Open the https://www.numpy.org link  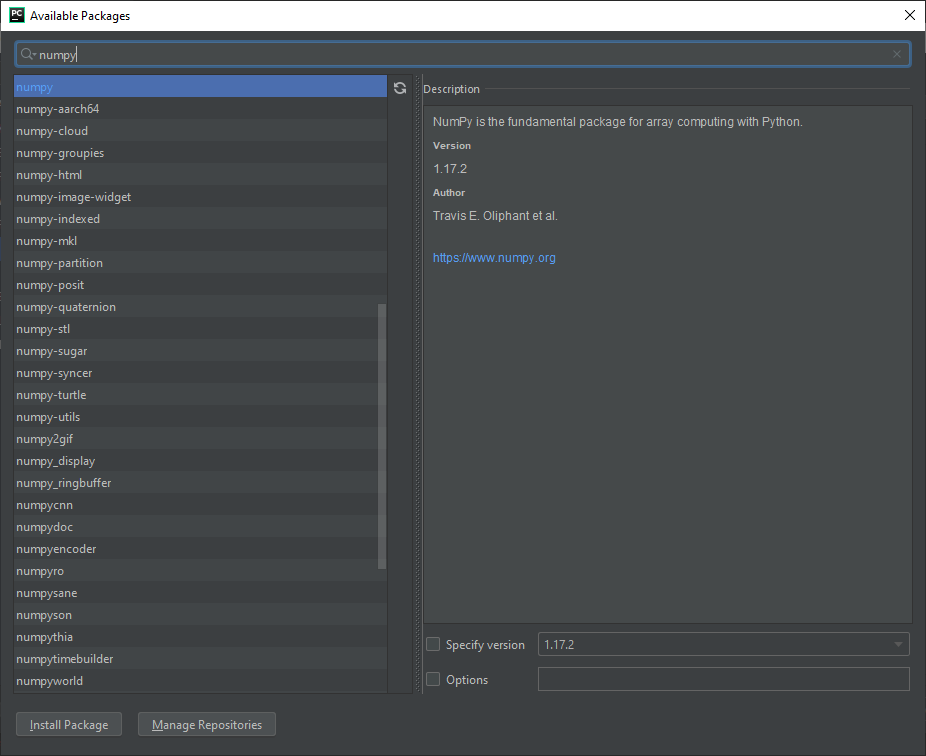(494, 258)
